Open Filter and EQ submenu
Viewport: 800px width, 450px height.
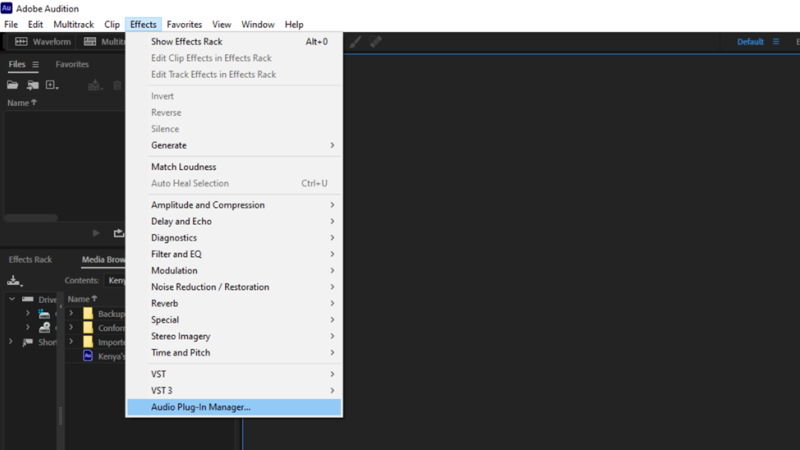tap(234, 254)
